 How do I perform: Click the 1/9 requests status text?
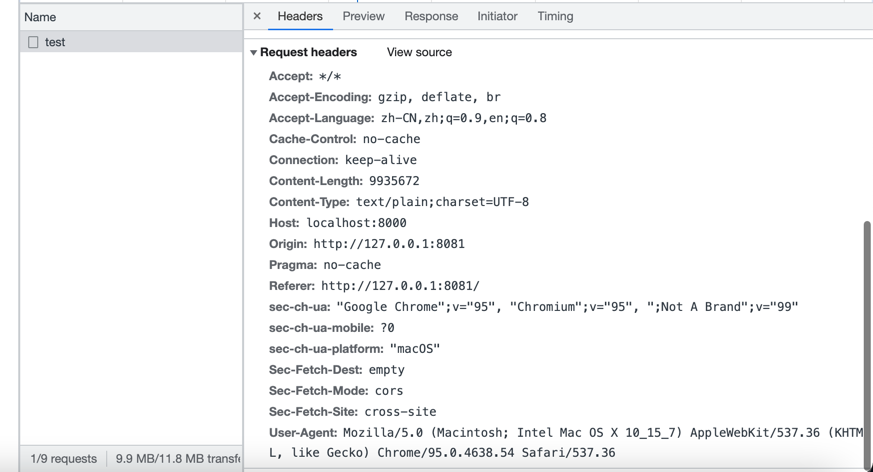(64, 459)
